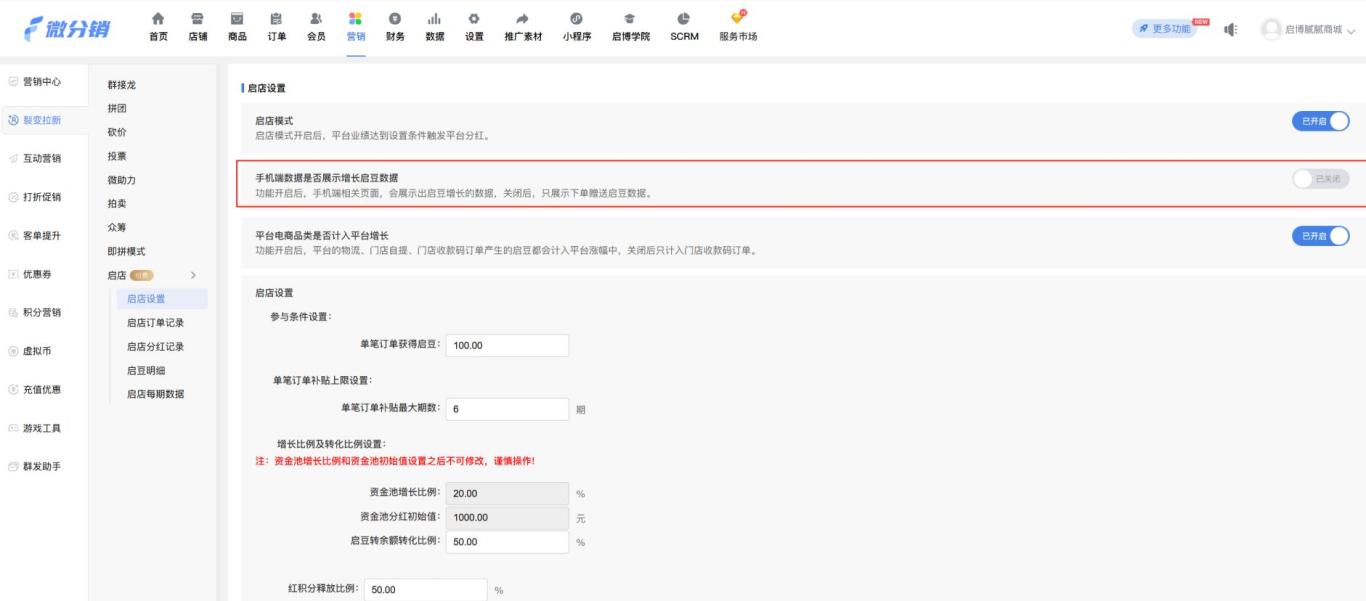Select 打折促销 in the sidebar
This screenshot has width=1366, height=601.
point(44,197)
